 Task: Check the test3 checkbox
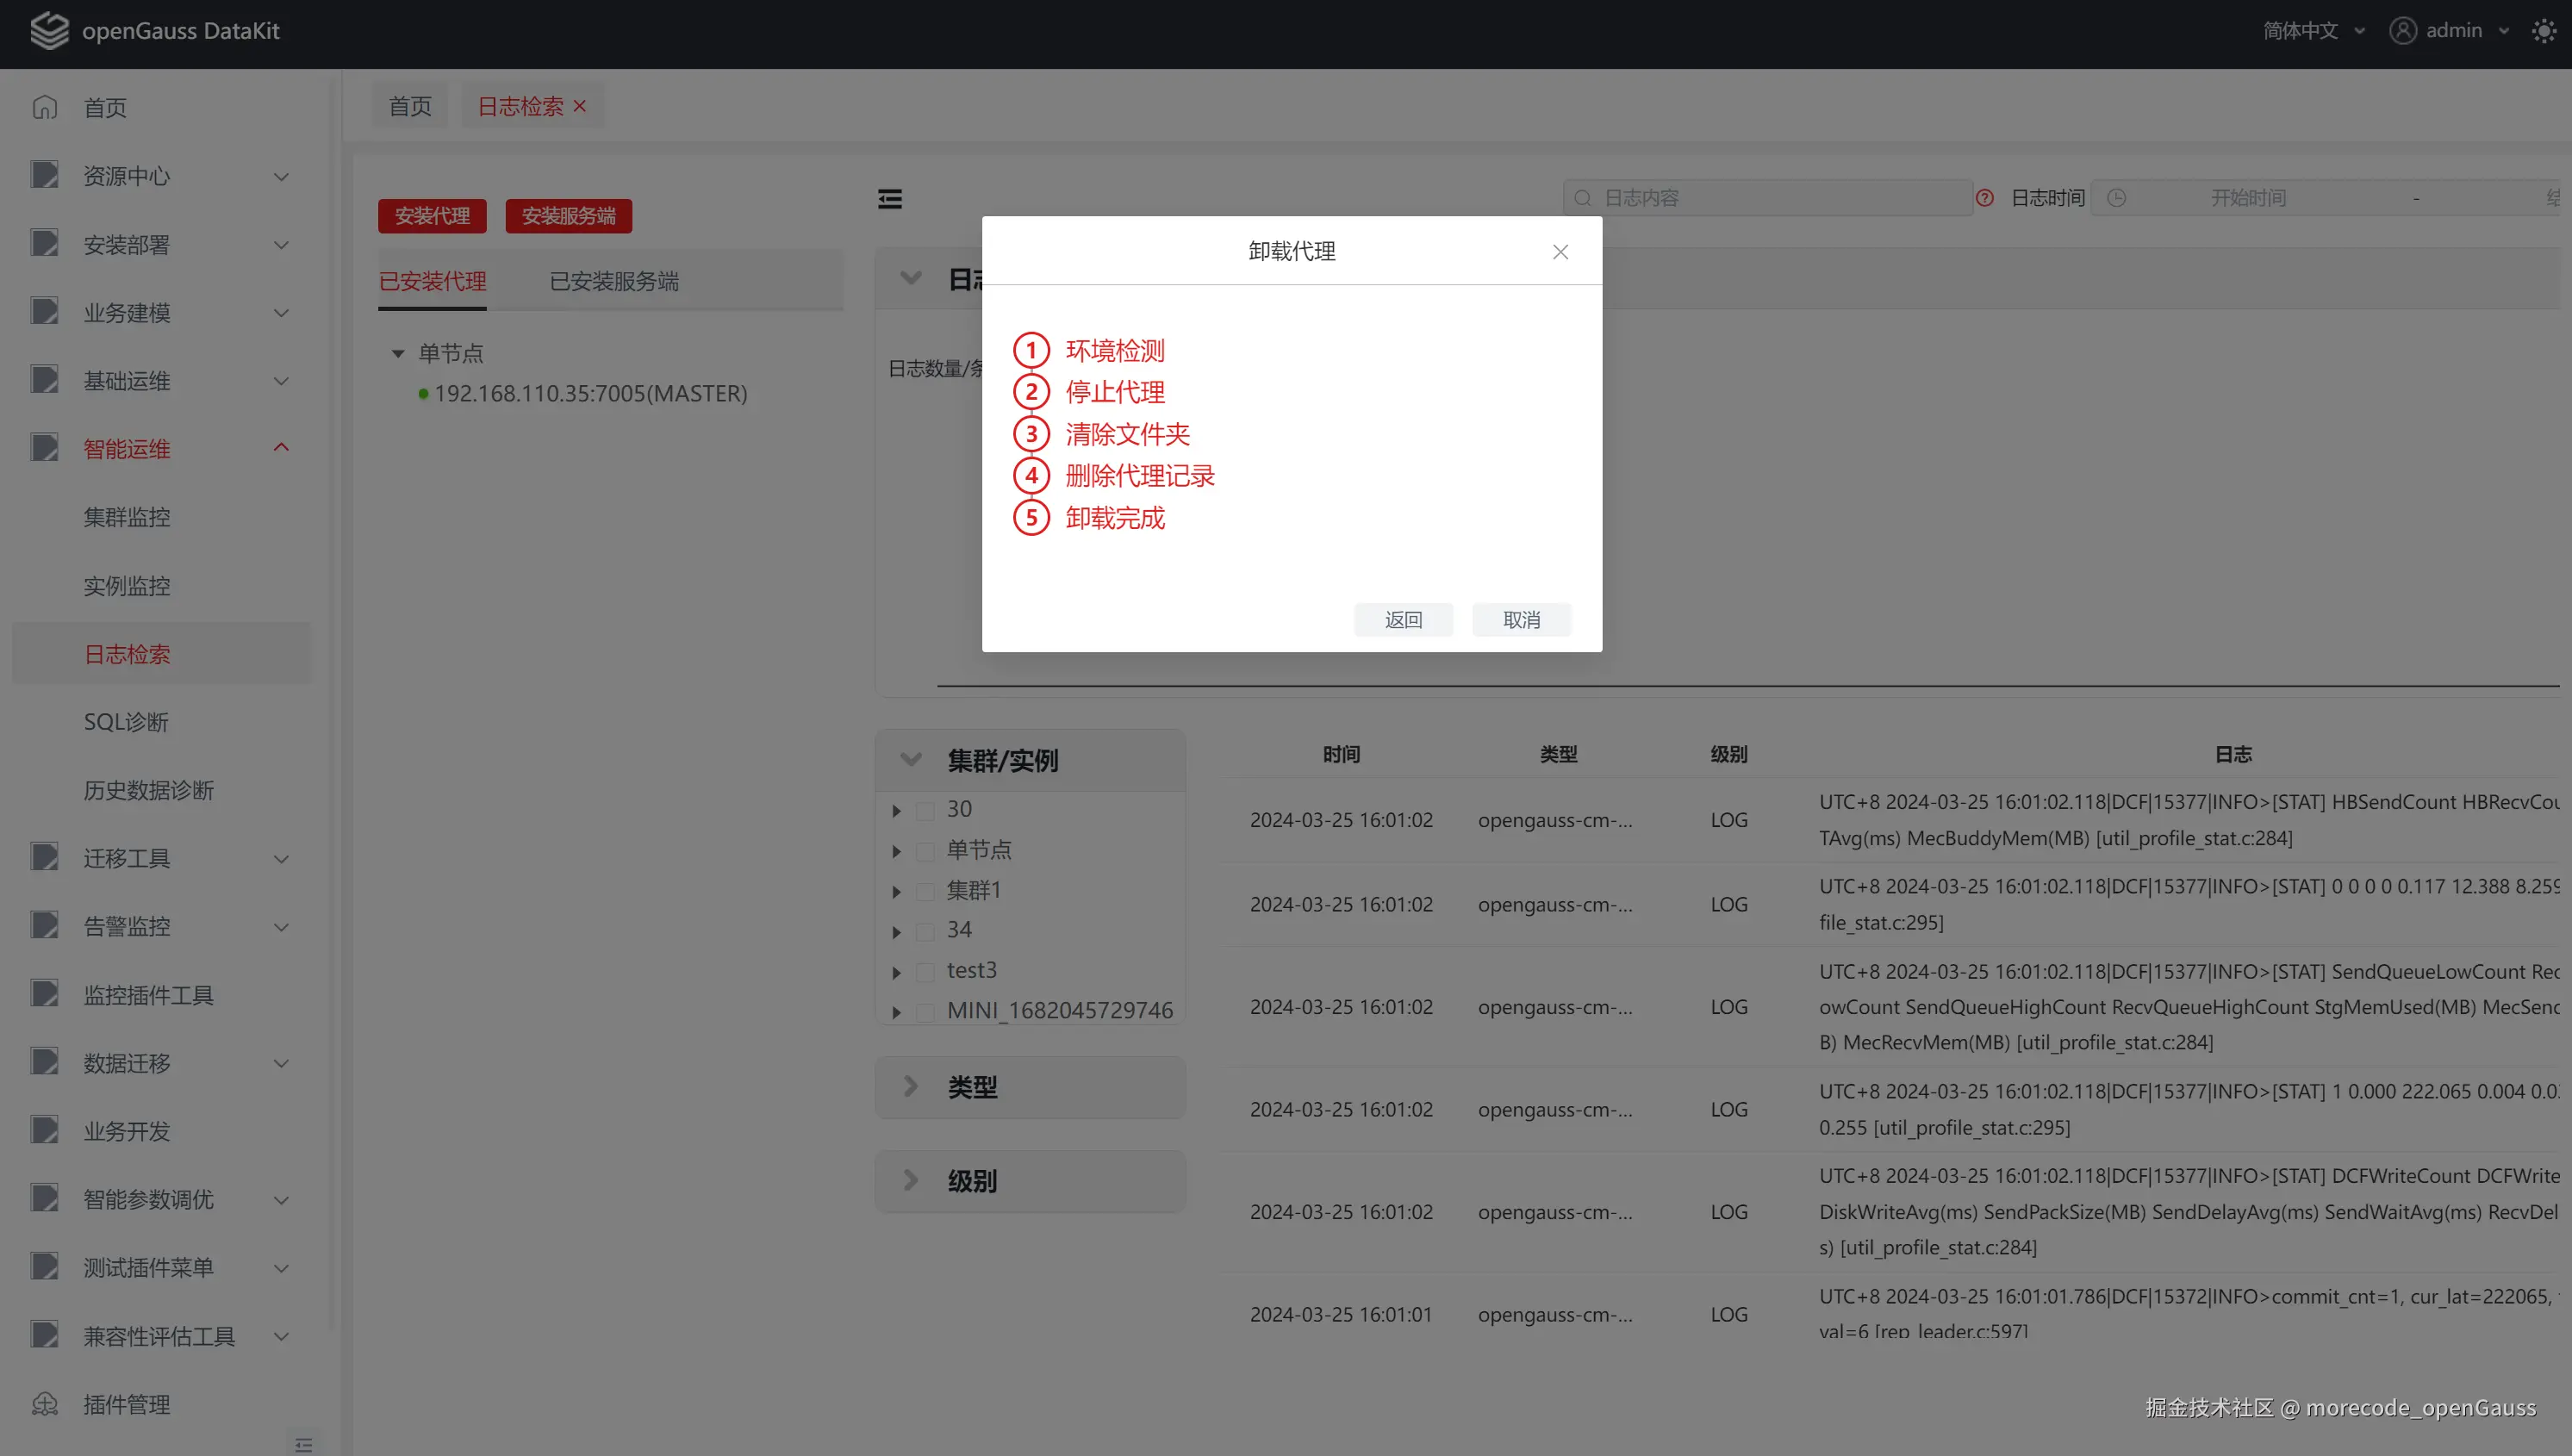coord(926,971)
